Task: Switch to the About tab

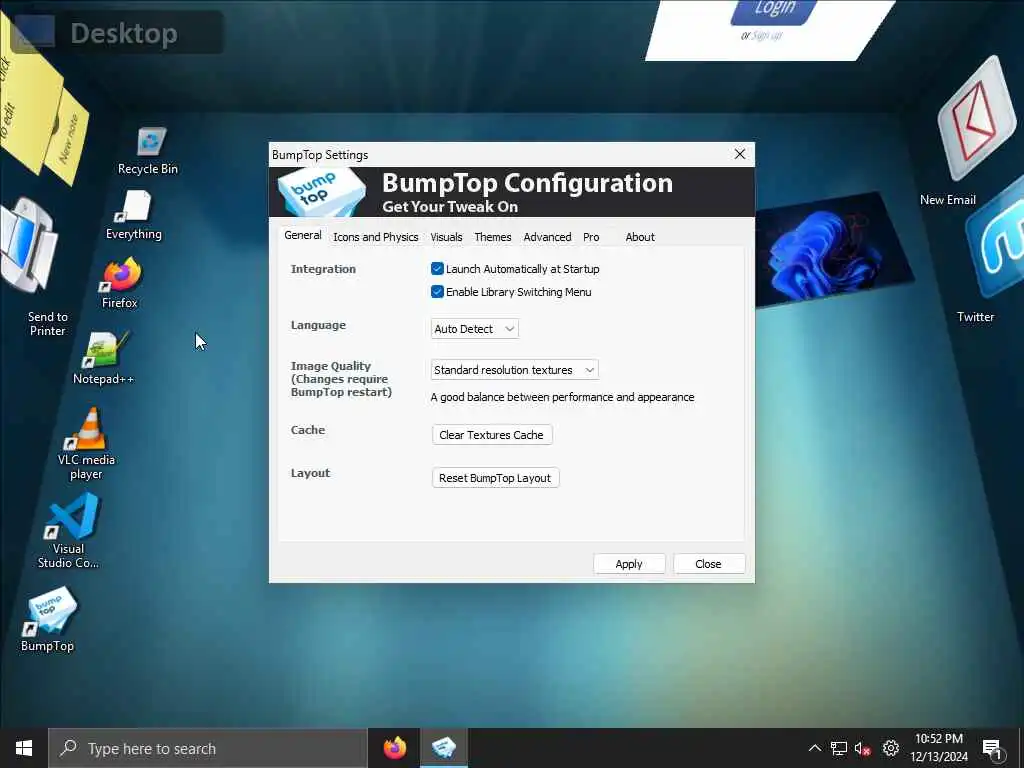Action: click(x=640, y=237)
